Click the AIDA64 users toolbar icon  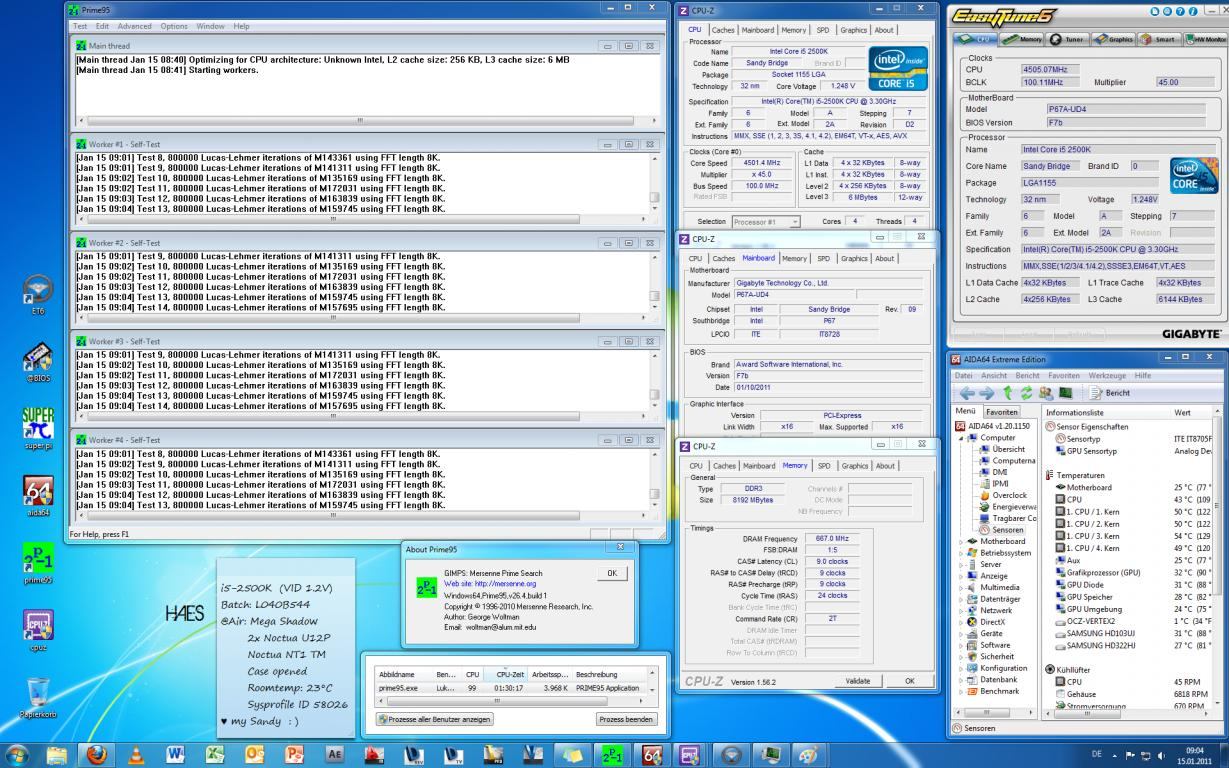coord(1045,392)
